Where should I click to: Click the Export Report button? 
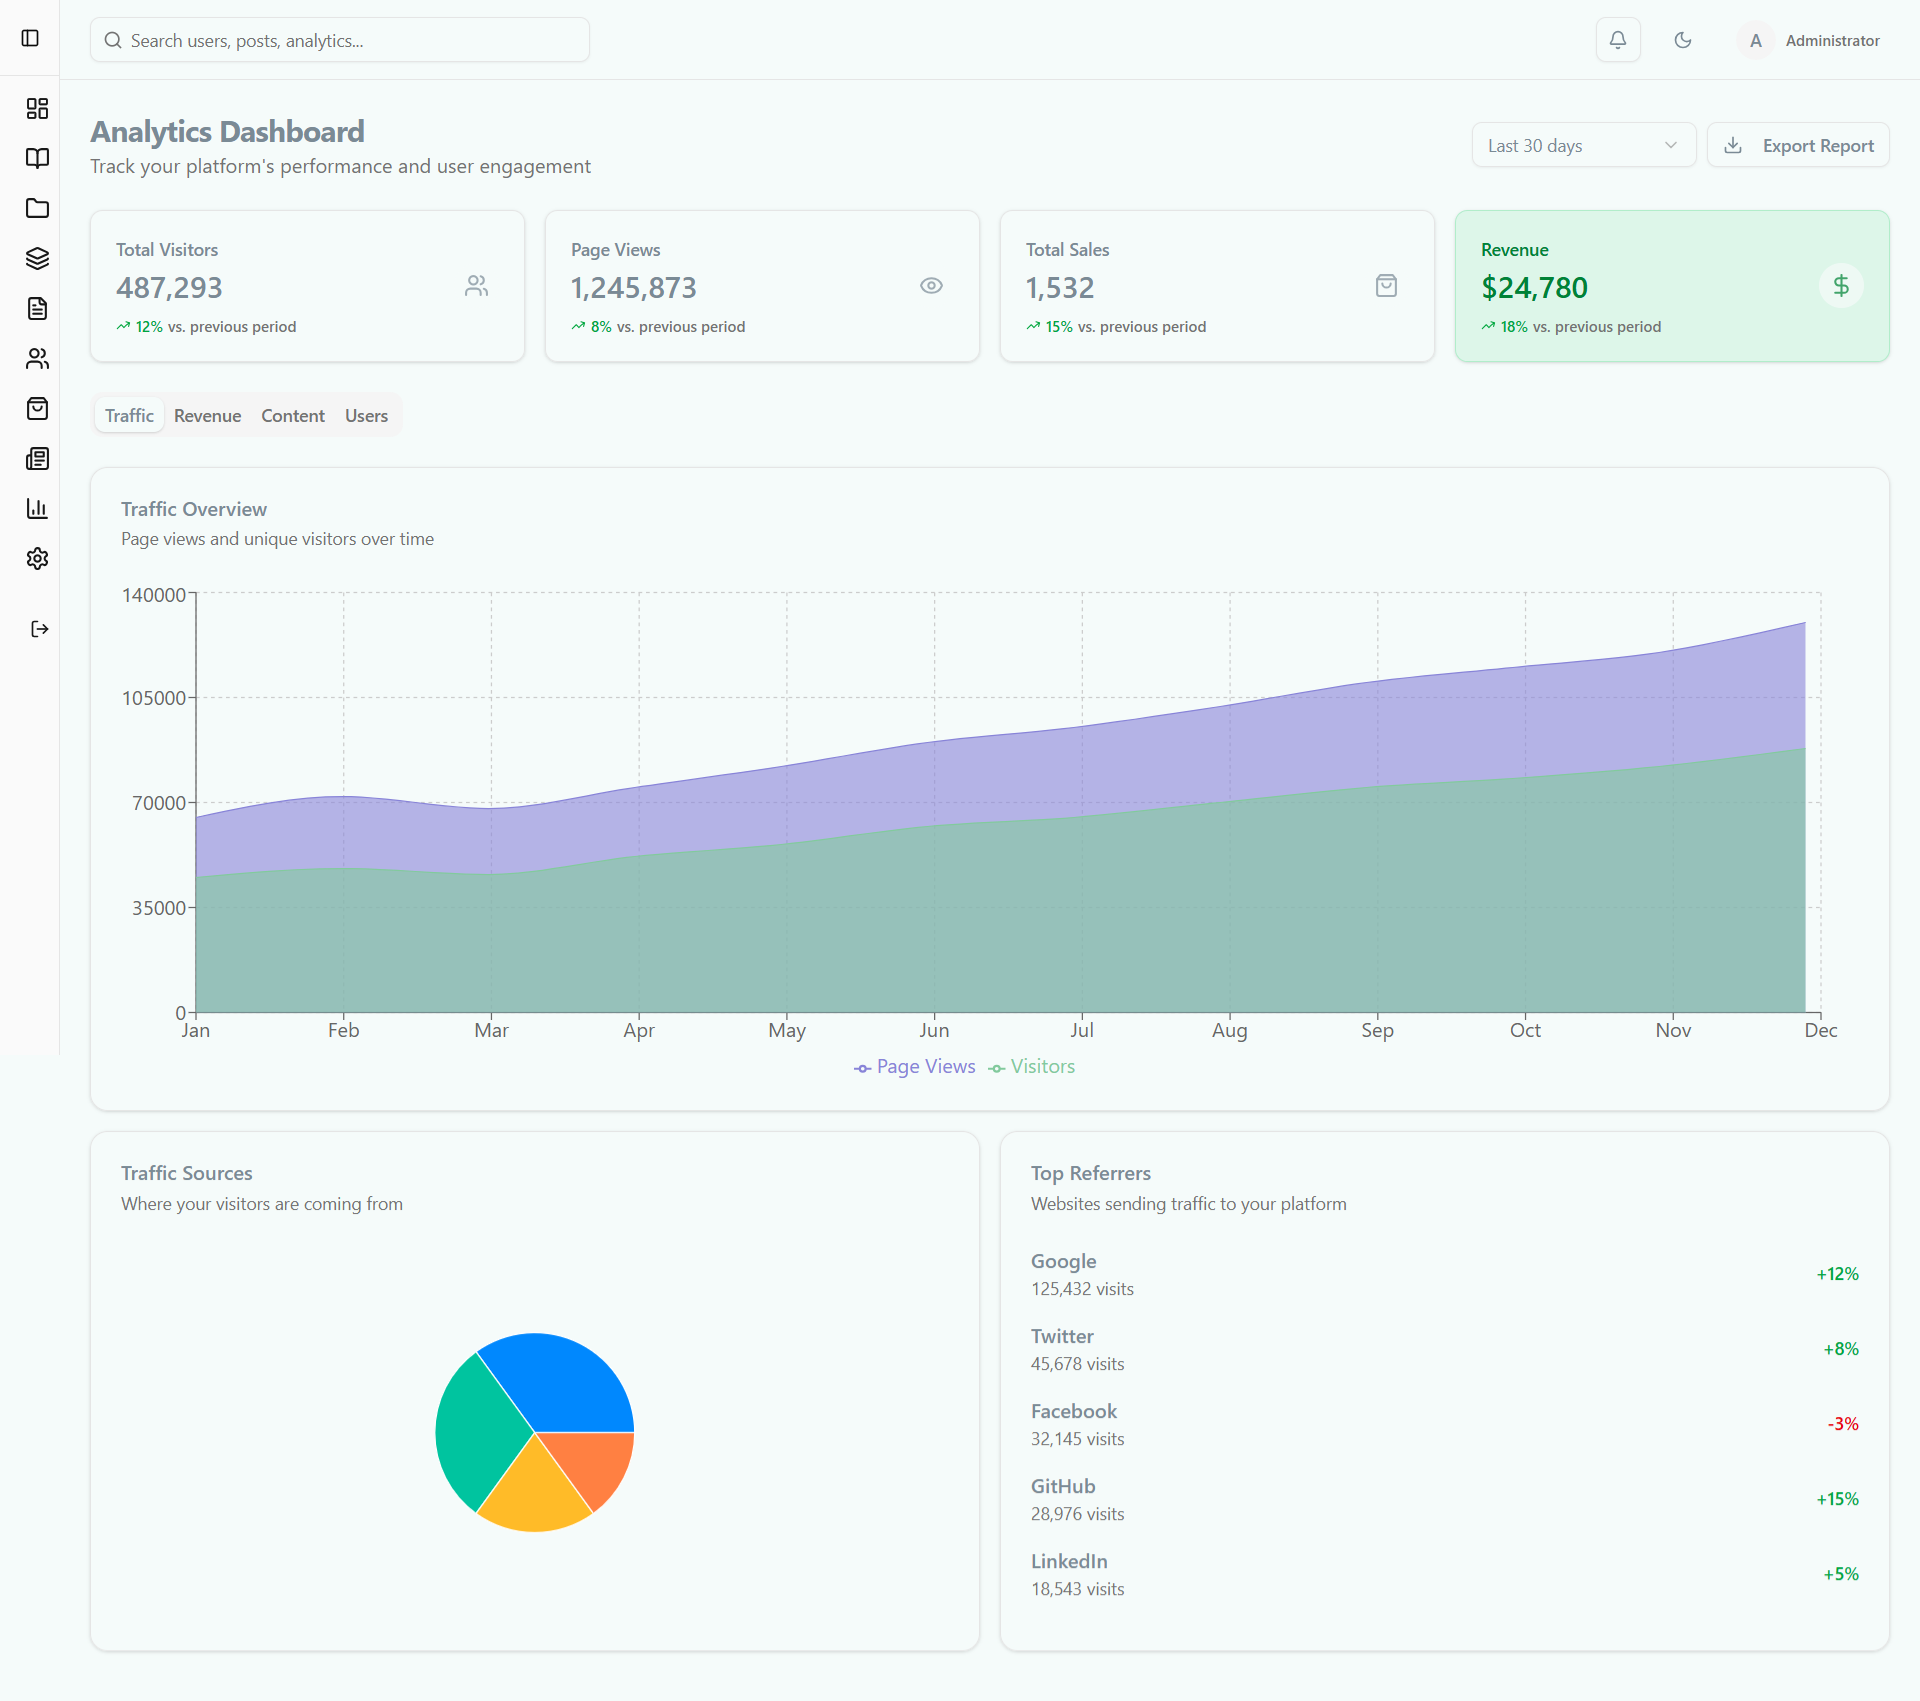point(1798,145)
